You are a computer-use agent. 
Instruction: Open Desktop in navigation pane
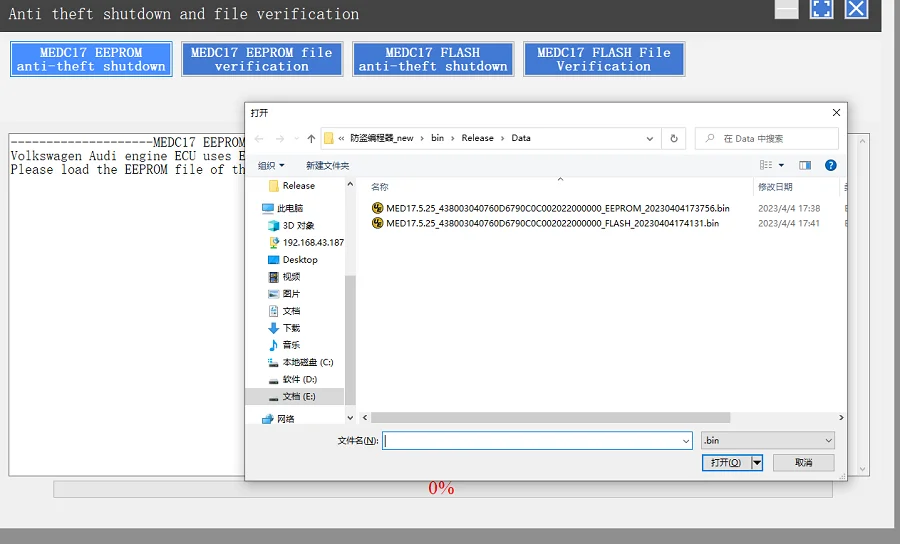click(x=300, y=259)
